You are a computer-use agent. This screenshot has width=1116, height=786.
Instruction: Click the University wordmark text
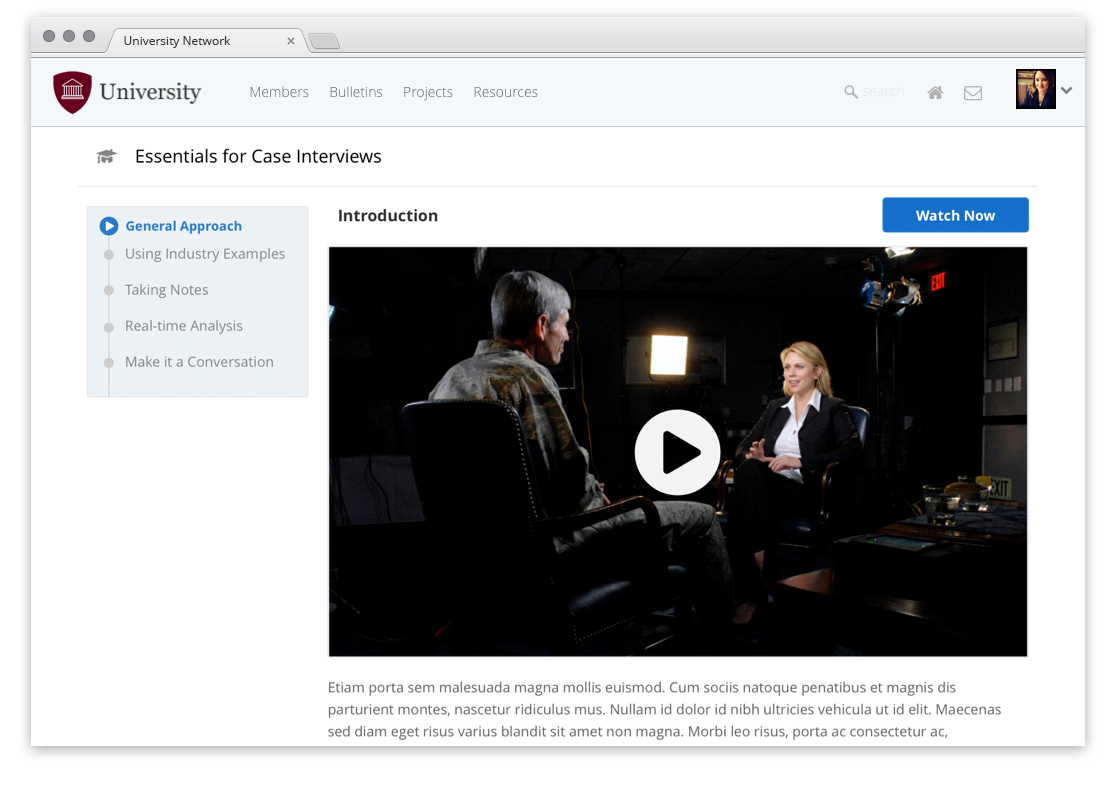coord(150,92)
